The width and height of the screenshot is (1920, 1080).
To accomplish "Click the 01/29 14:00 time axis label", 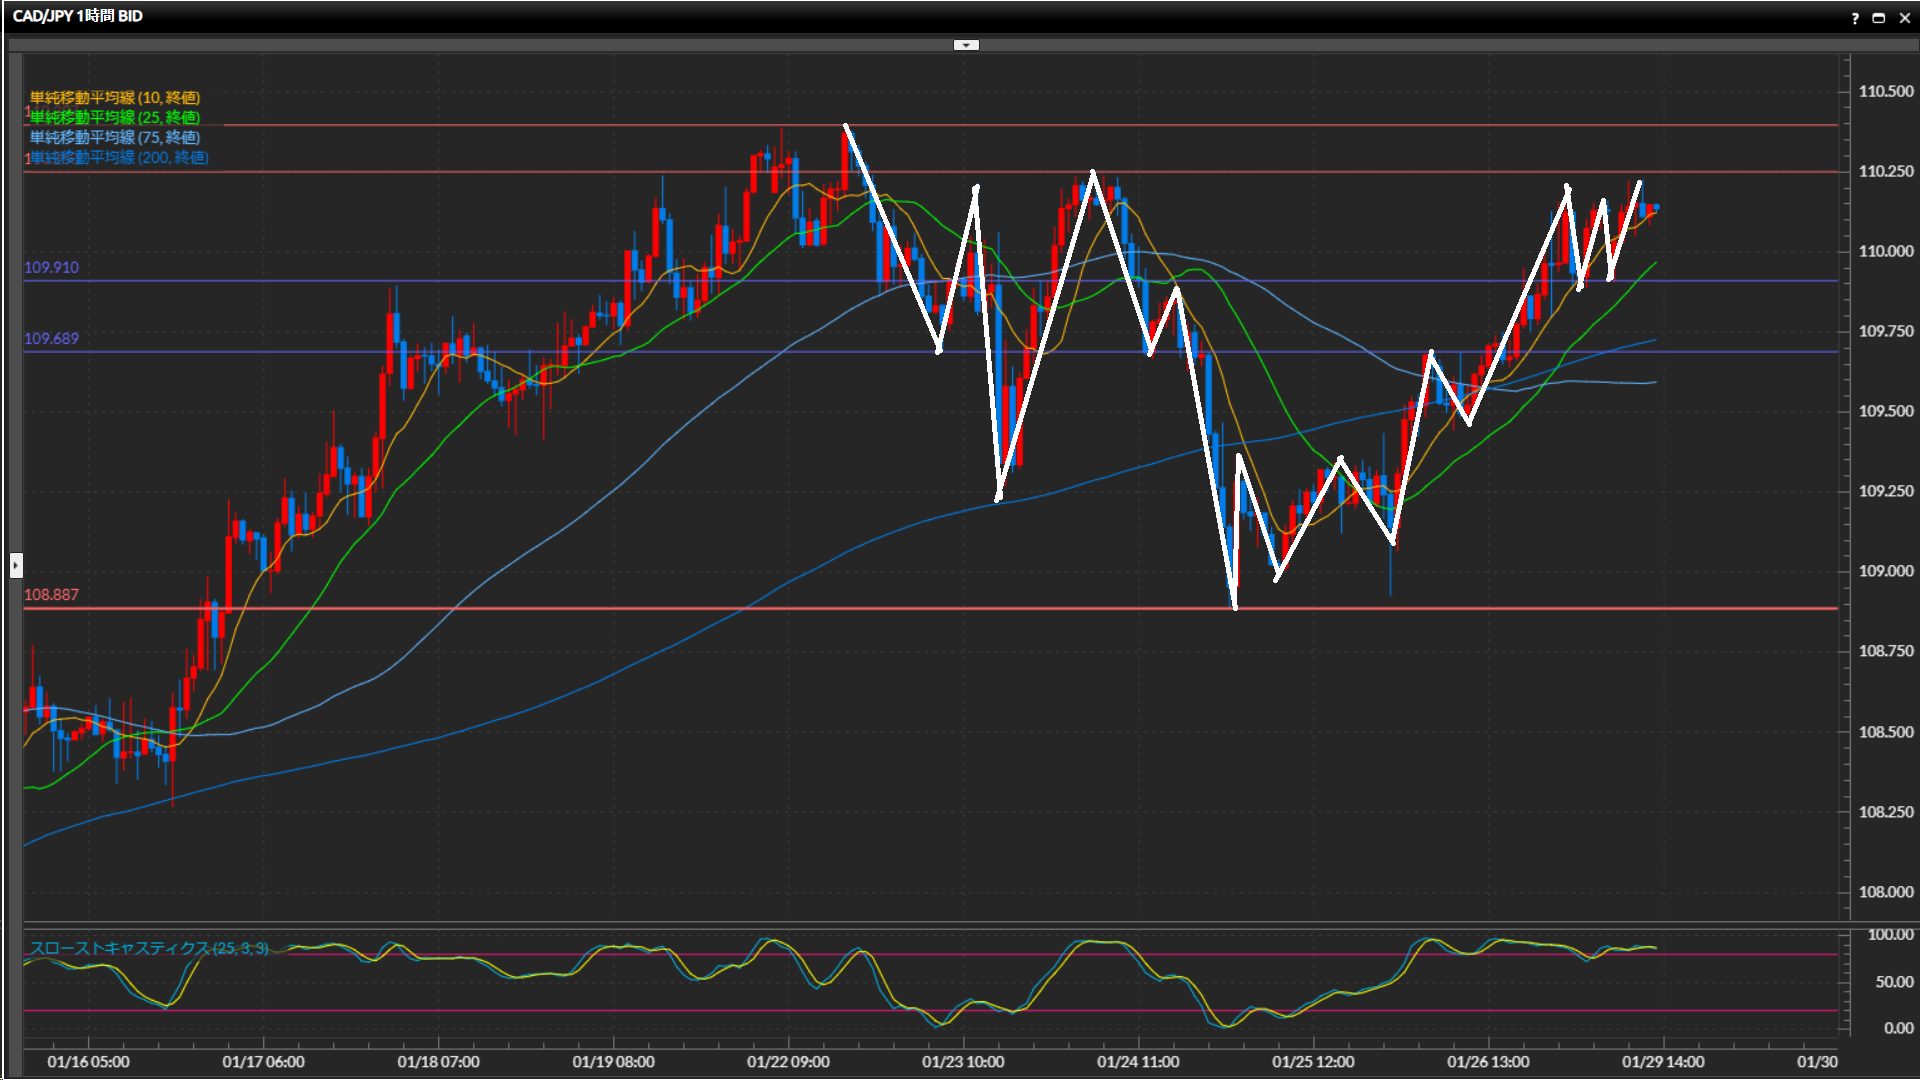I will (1662, 1062).
